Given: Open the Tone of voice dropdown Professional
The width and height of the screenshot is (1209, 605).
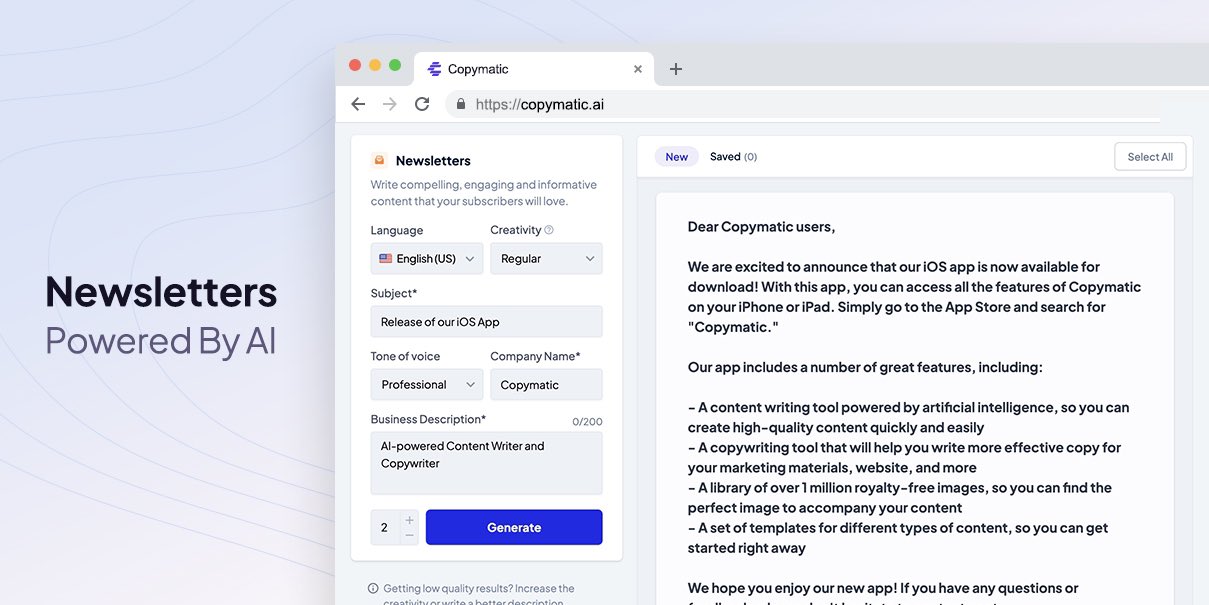Looking at the screenshot, I should pos(427,384).
